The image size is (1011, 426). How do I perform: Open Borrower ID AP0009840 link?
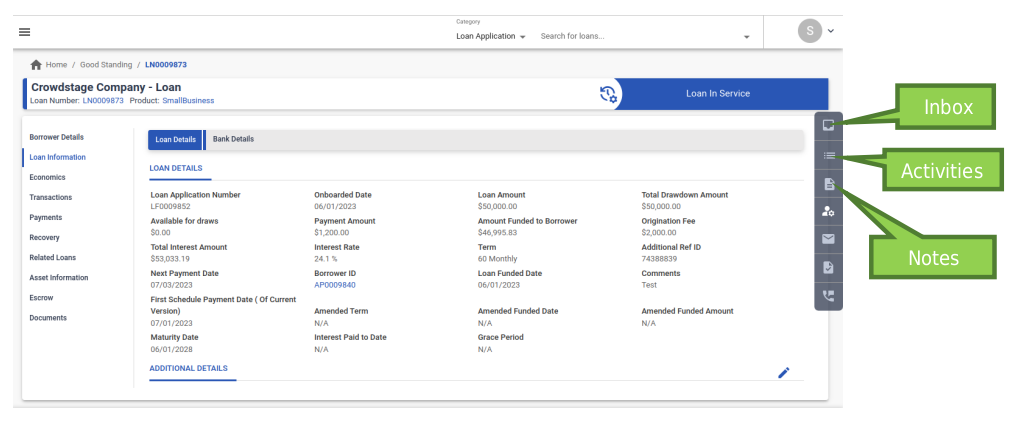335,284
